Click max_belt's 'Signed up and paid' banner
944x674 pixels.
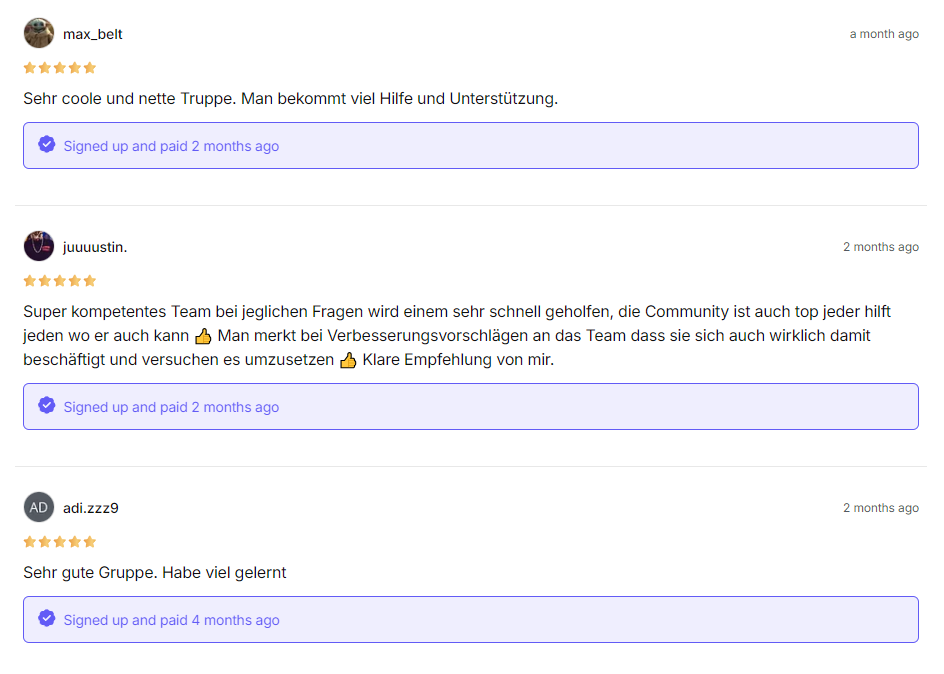471,146
